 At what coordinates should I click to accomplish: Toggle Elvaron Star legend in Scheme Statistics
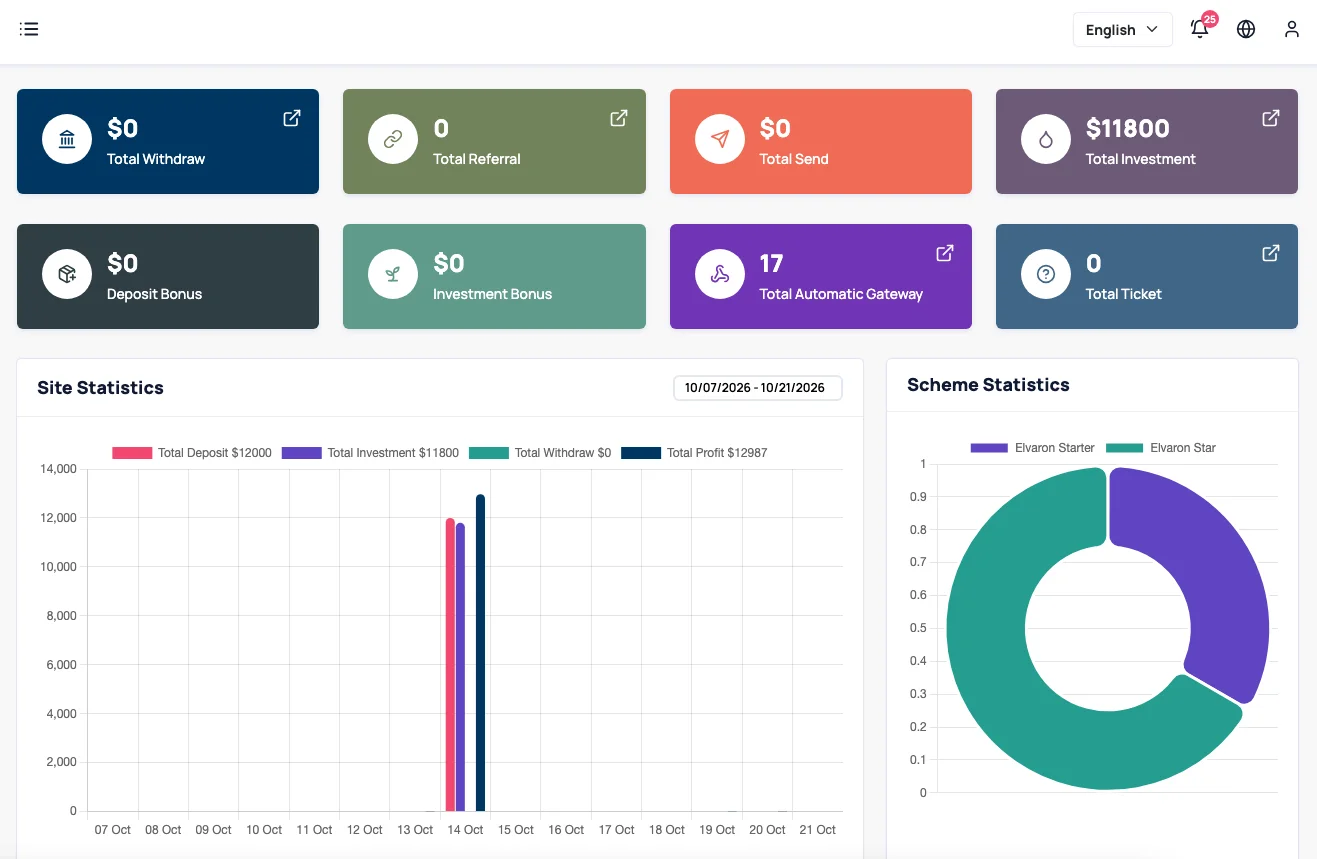tap(1161, 448)
